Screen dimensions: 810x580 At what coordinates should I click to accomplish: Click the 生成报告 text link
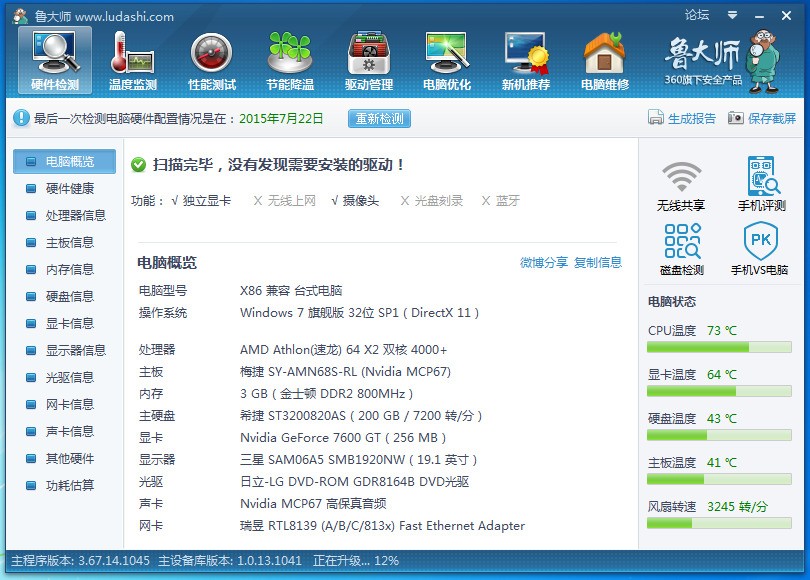click(692, 118)
